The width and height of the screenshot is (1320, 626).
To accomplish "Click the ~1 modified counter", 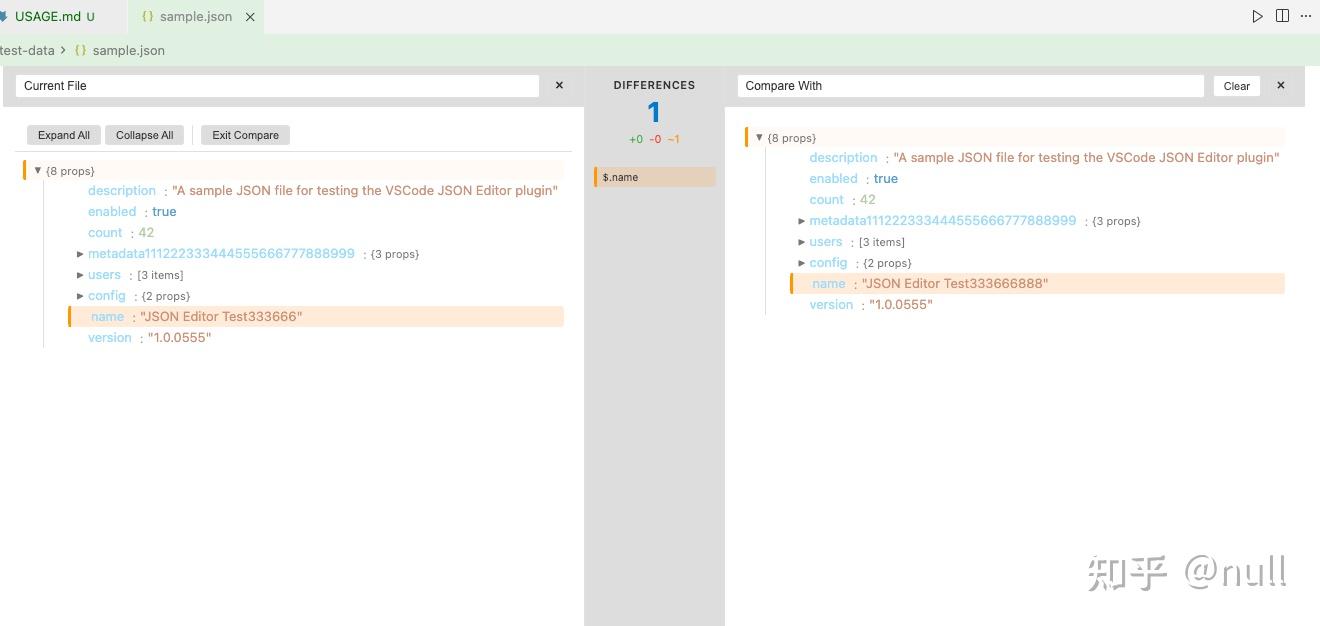I will 673,139.
